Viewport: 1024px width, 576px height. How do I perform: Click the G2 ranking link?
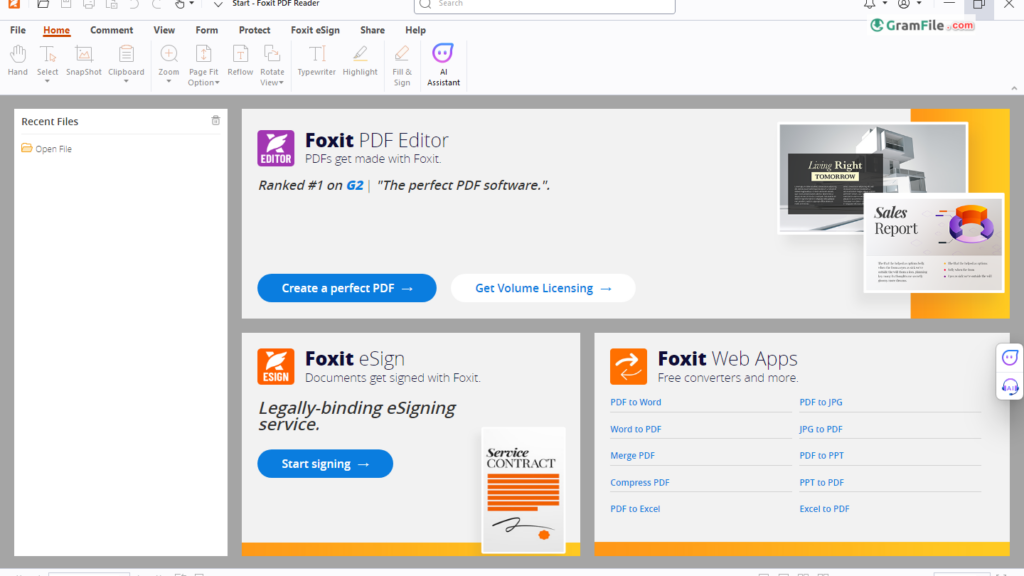355,185
